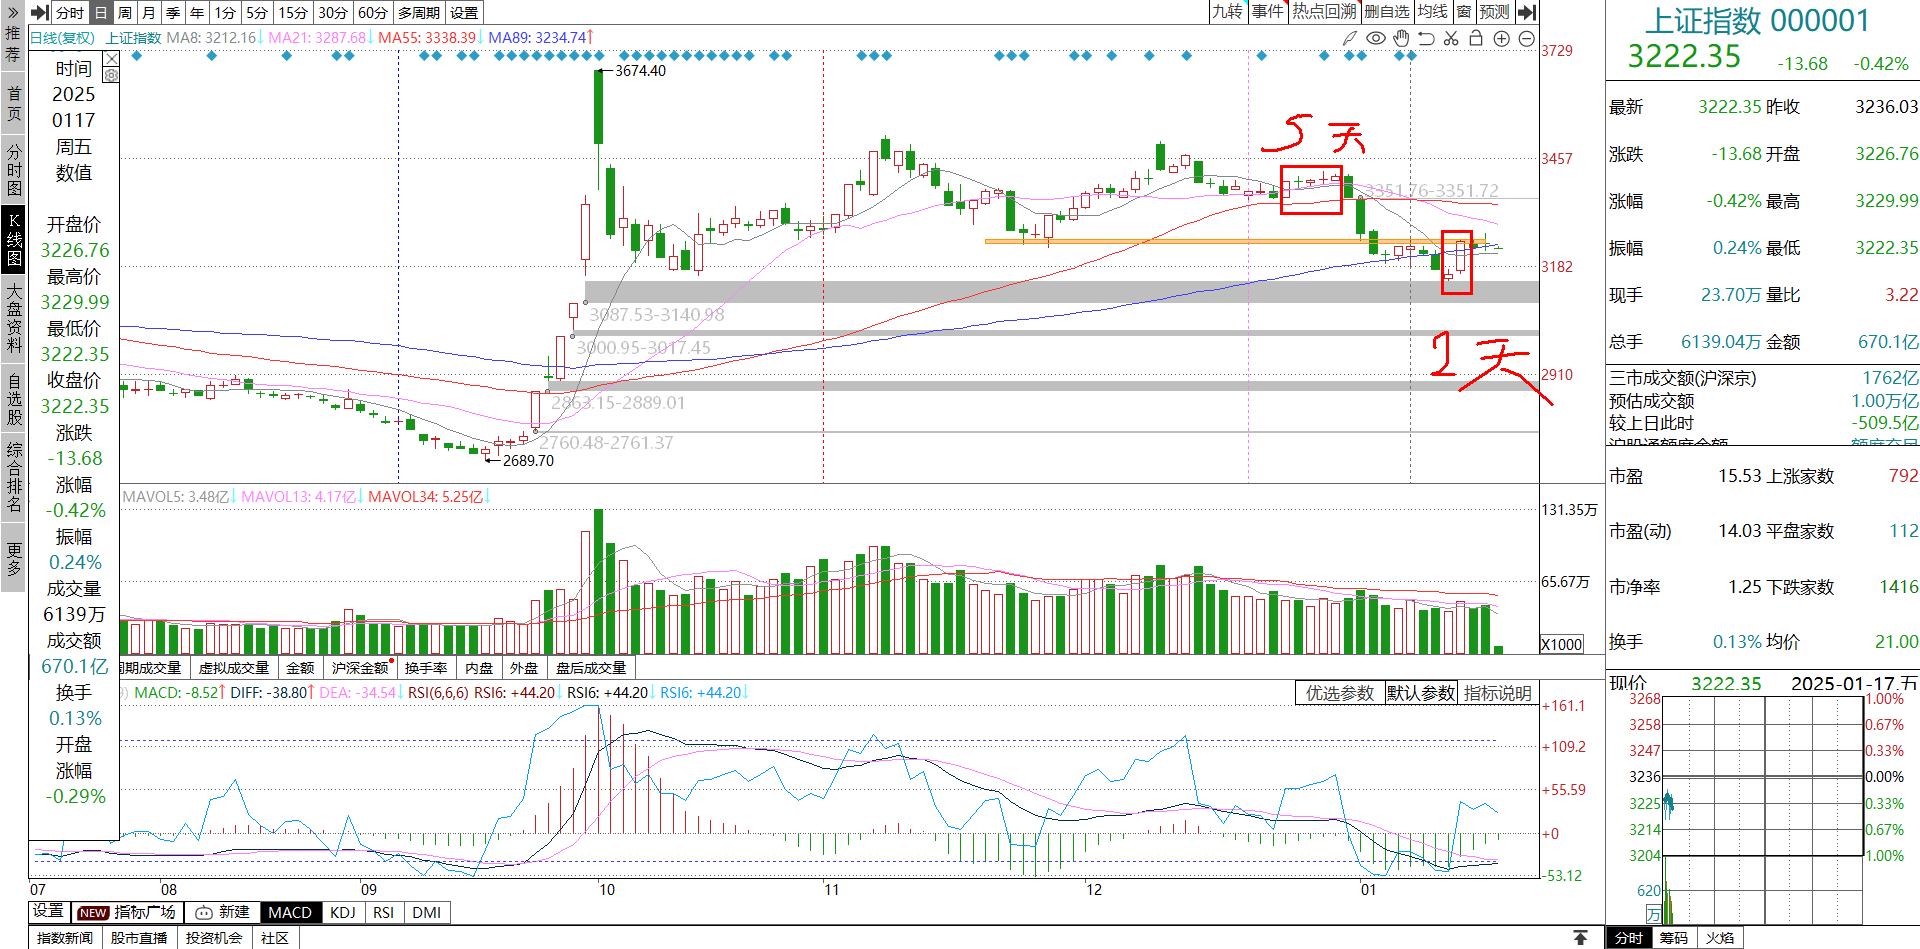The height and width of the screenshot is (949, 1920).
Task: Close the data info panel with X
Action: (x=111, y=59)
